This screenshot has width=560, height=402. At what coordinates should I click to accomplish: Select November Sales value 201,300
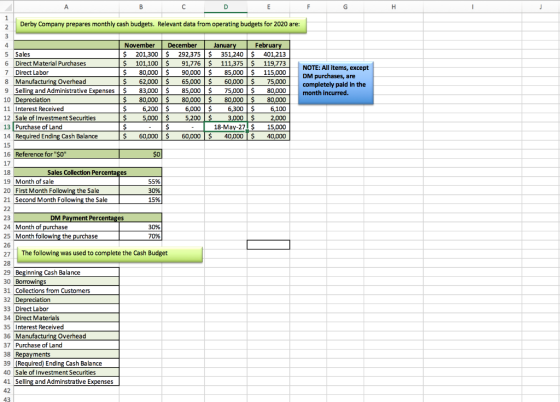tap(141, 54)
